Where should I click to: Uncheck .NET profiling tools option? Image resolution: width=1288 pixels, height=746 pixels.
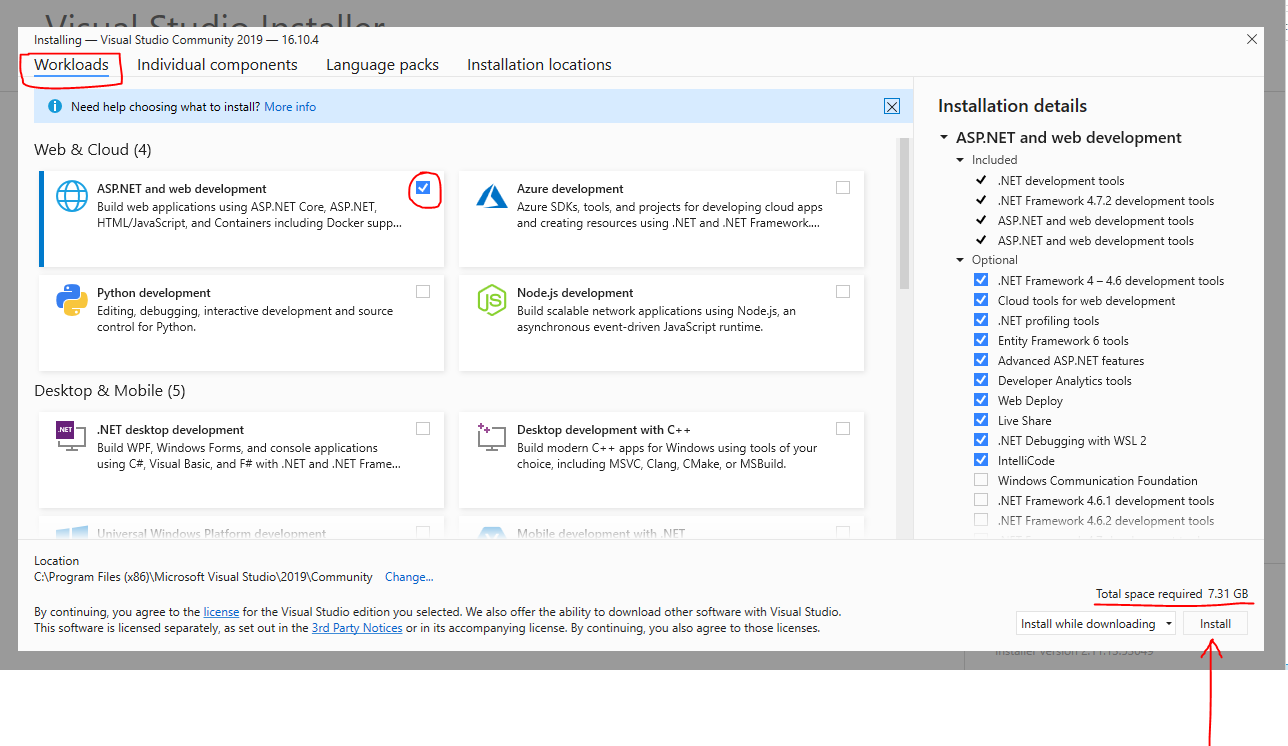click(981, 320)
